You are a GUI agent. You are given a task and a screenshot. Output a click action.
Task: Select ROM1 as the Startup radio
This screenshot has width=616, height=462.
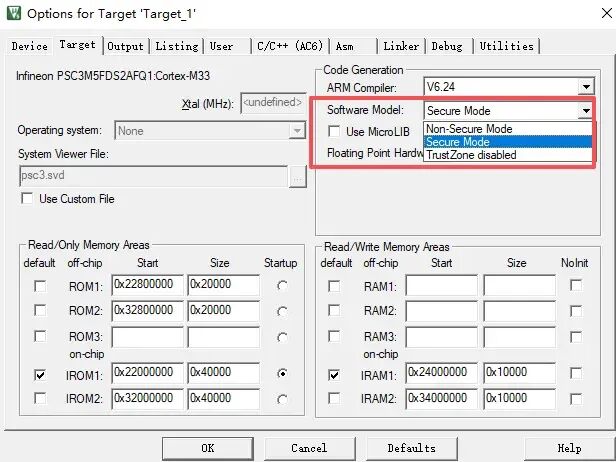282,286
